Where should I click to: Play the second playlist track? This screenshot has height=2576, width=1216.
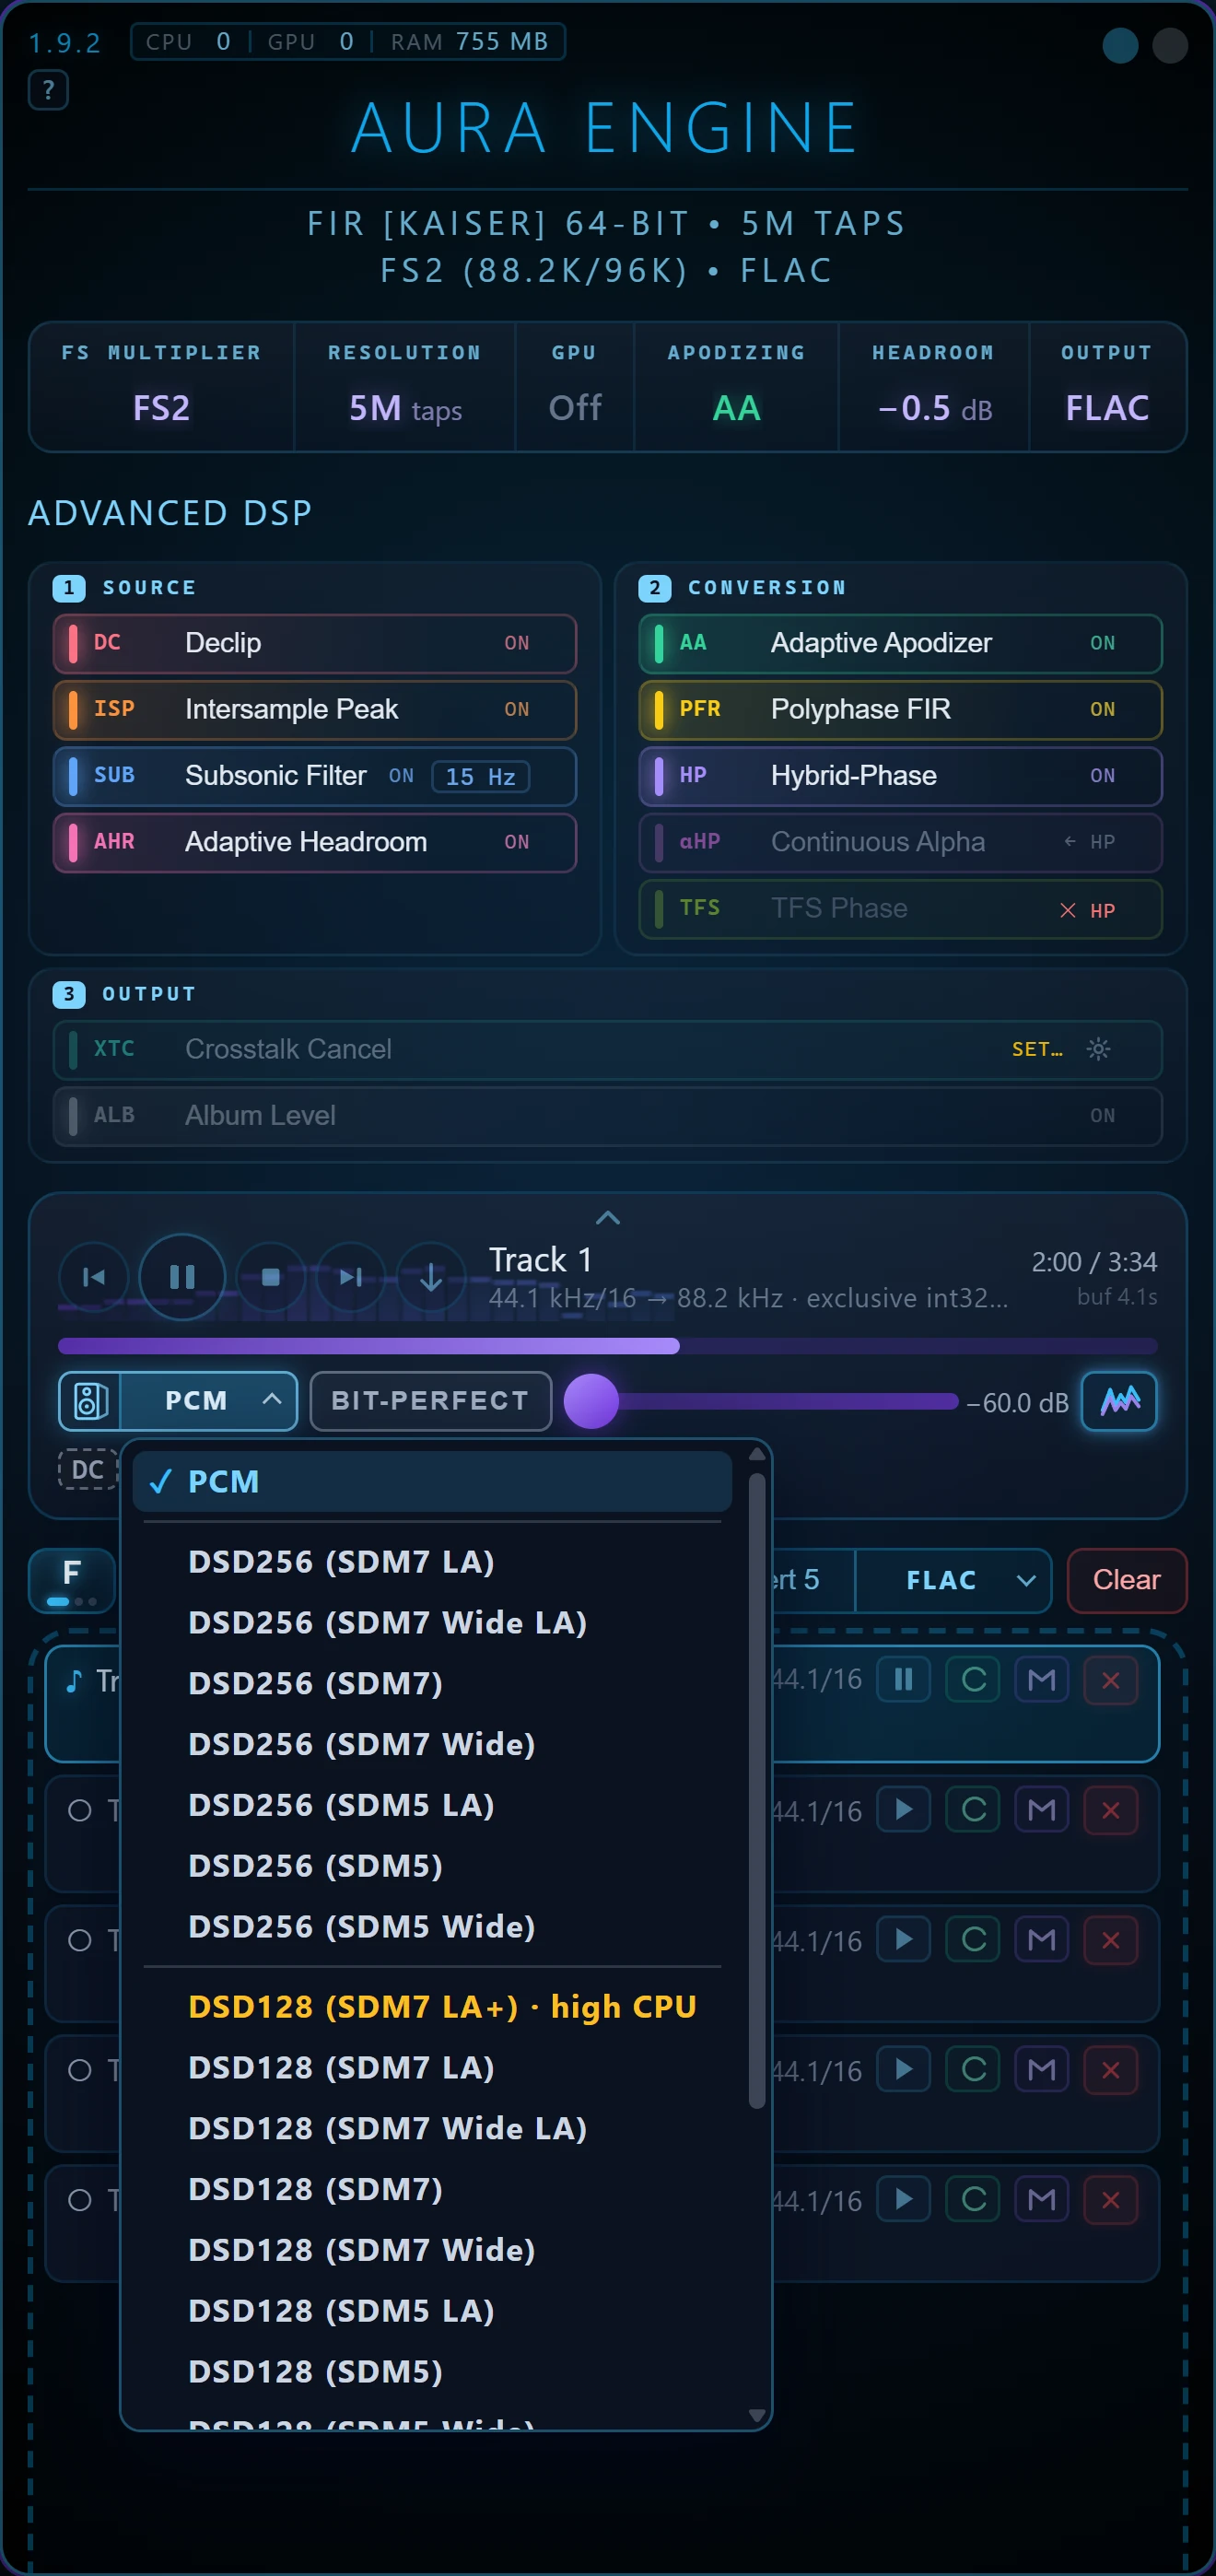point(904,1810)
